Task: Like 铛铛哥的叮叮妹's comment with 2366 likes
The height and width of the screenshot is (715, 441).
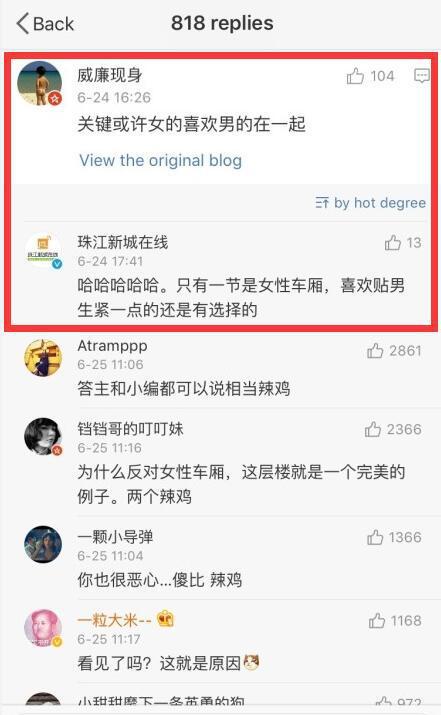Action: [373, 429]
